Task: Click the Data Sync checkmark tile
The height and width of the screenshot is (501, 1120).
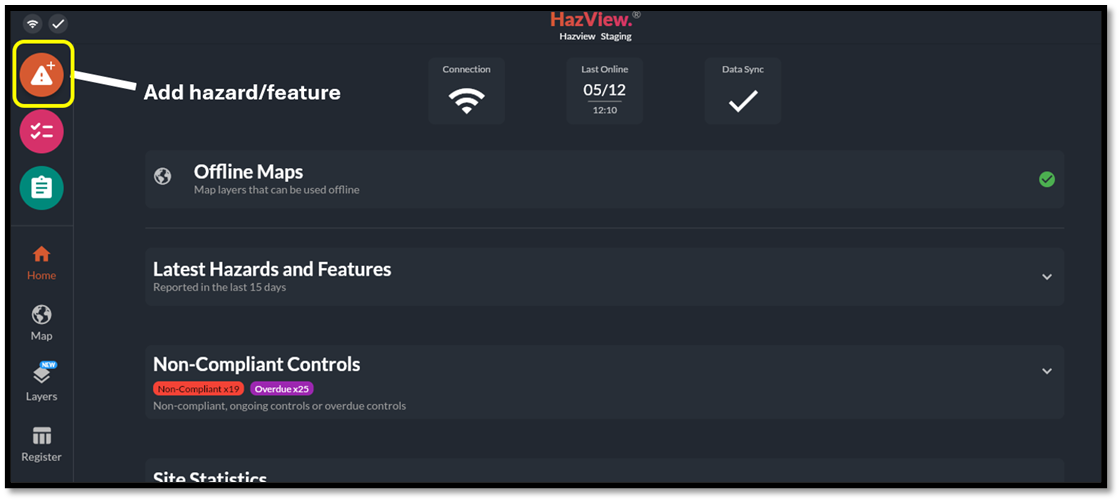Action: [743, 91]
